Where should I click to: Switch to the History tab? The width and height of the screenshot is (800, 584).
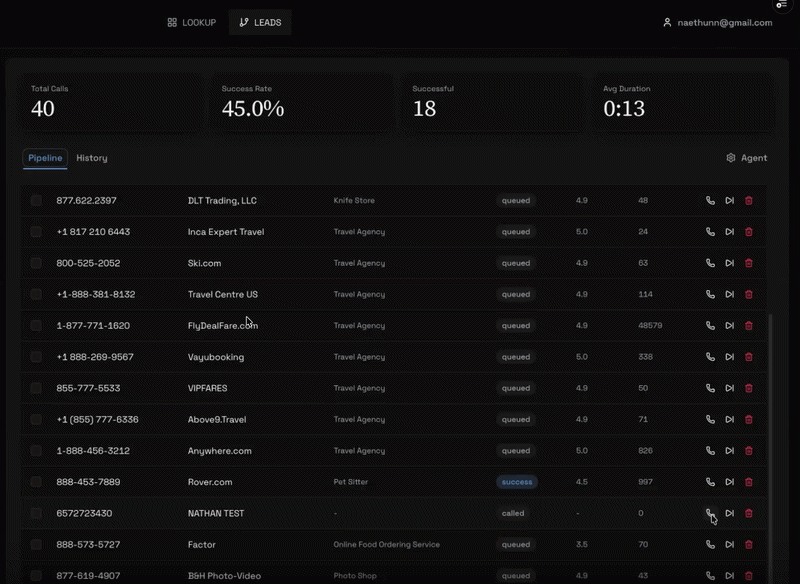click(92, 158)
